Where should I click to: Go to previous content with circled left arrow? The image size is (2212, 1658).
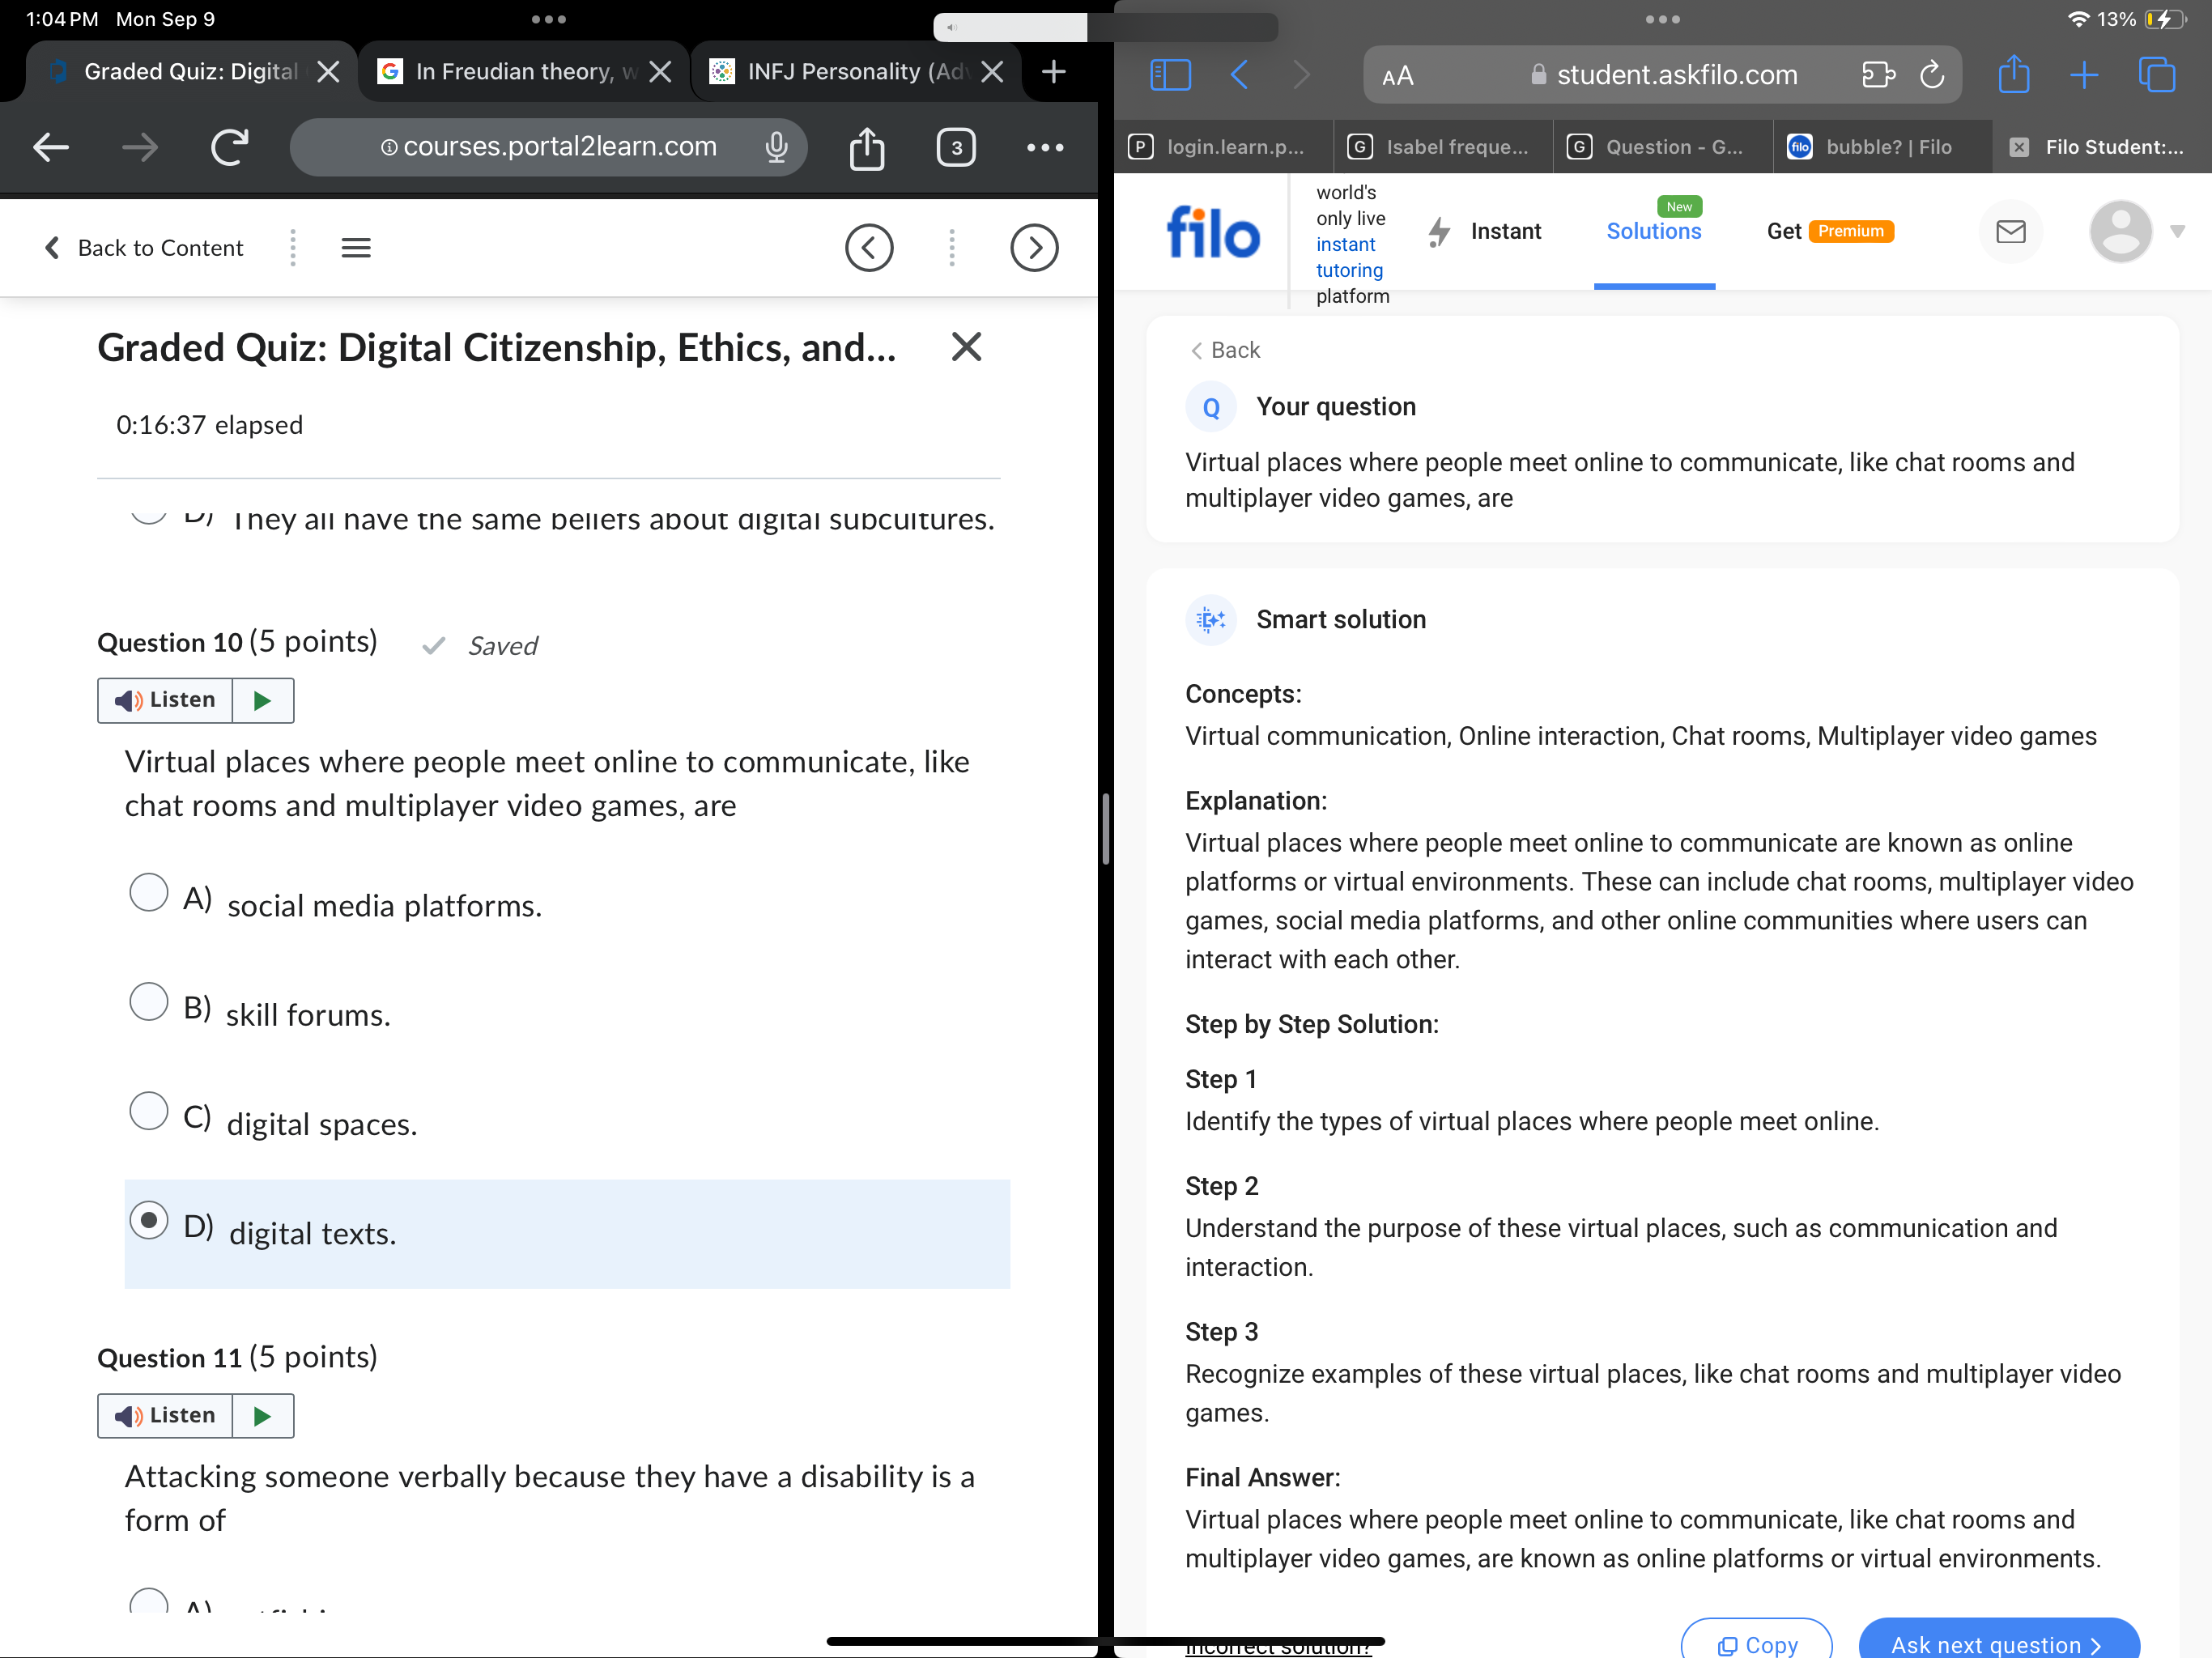click(x=869, y=248)
